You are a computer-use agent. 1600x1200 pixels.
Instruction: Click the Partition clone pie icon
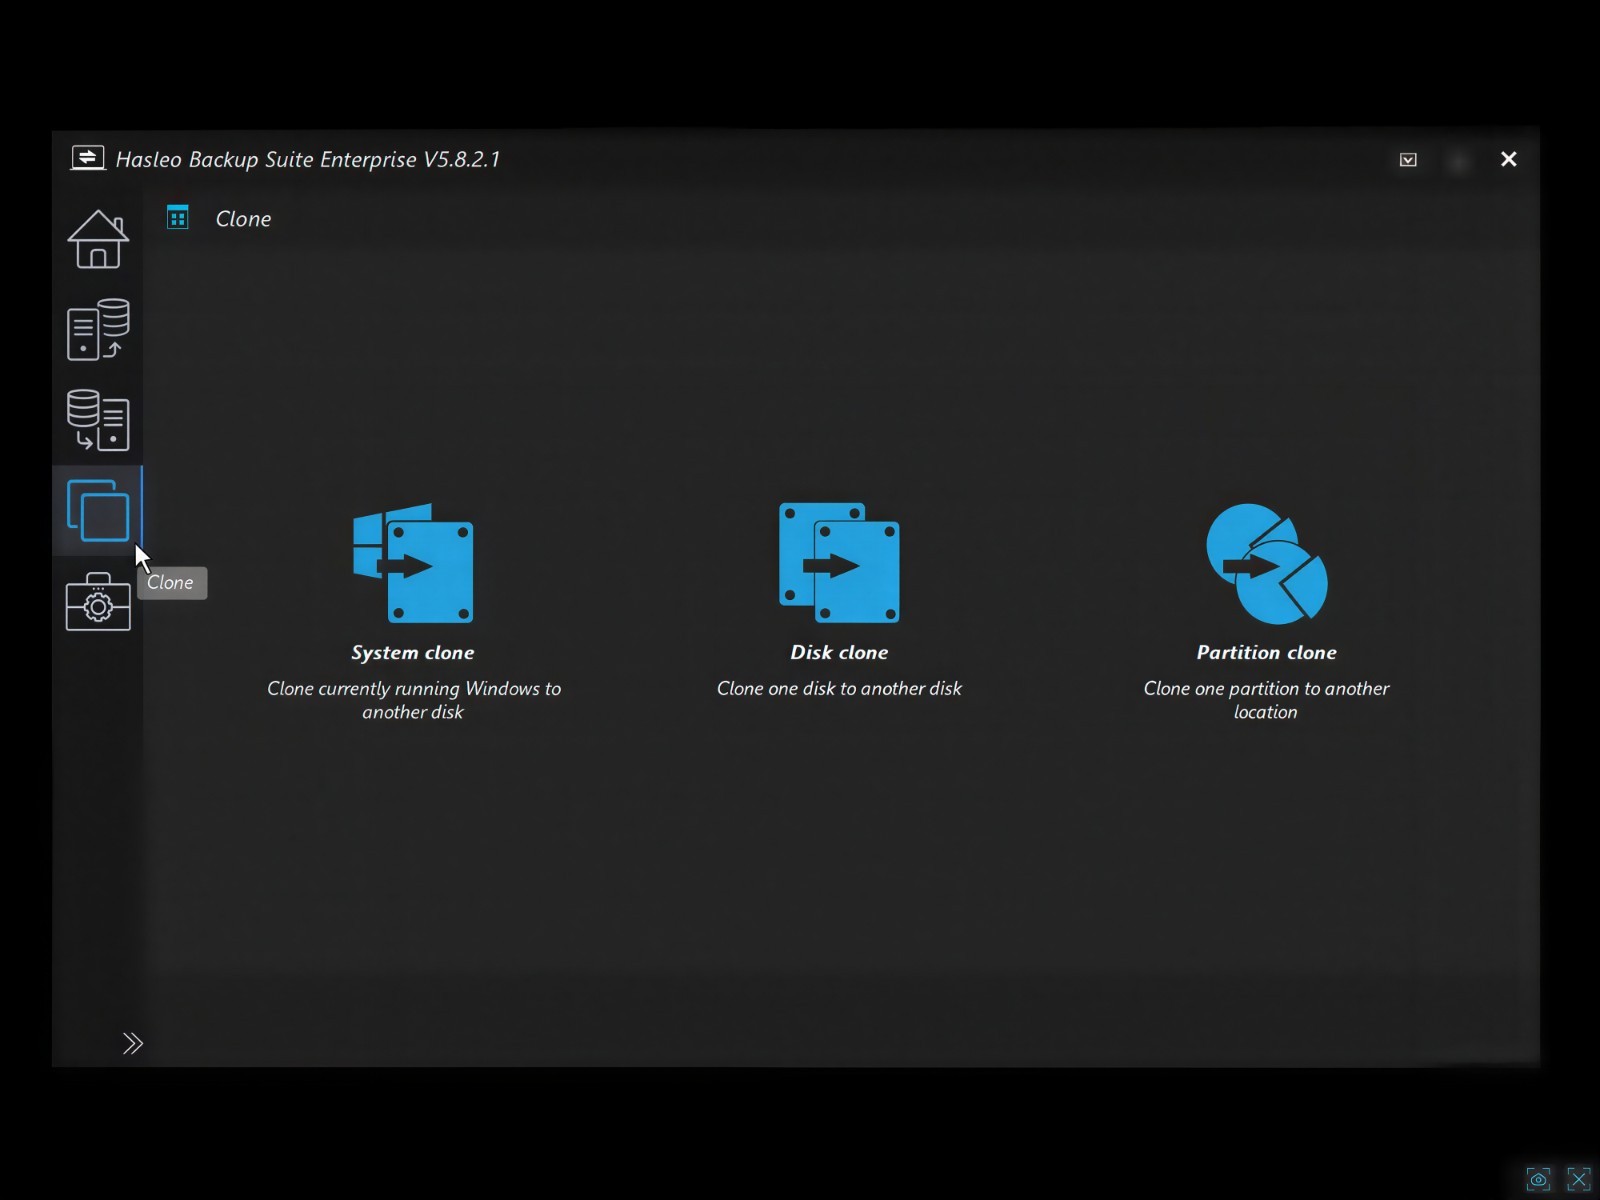pyautogui.click(x=1266, y=563)
